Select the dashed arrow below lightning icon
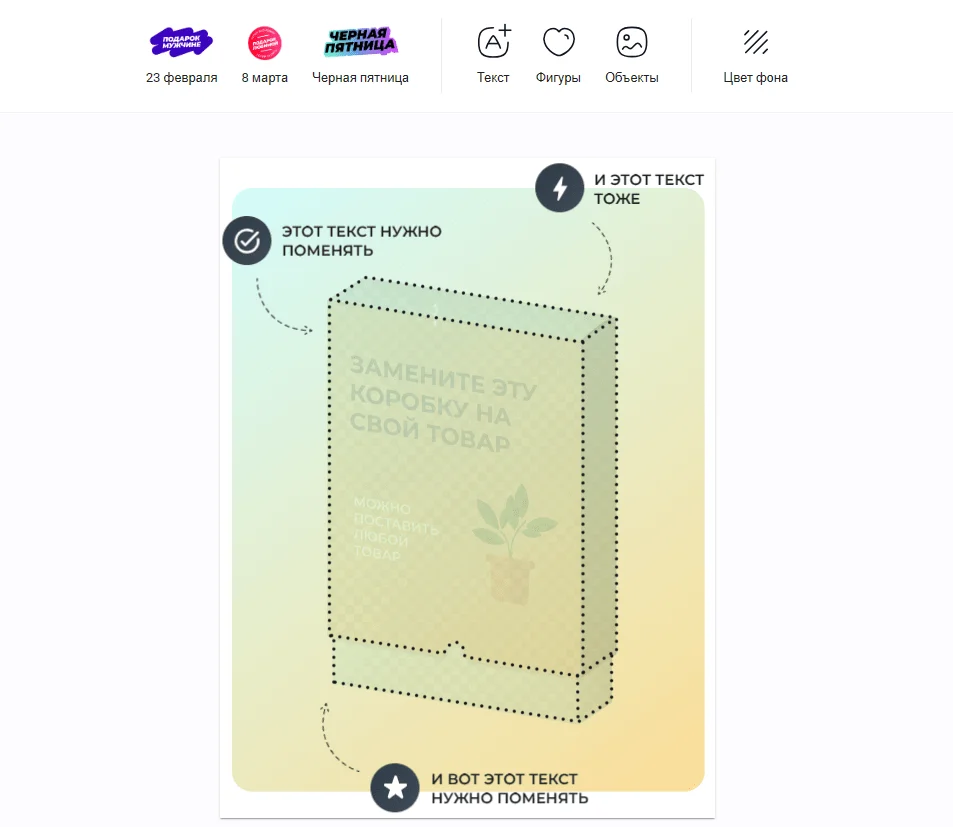The height and width of the screenshot is (827, 953). 603,258
